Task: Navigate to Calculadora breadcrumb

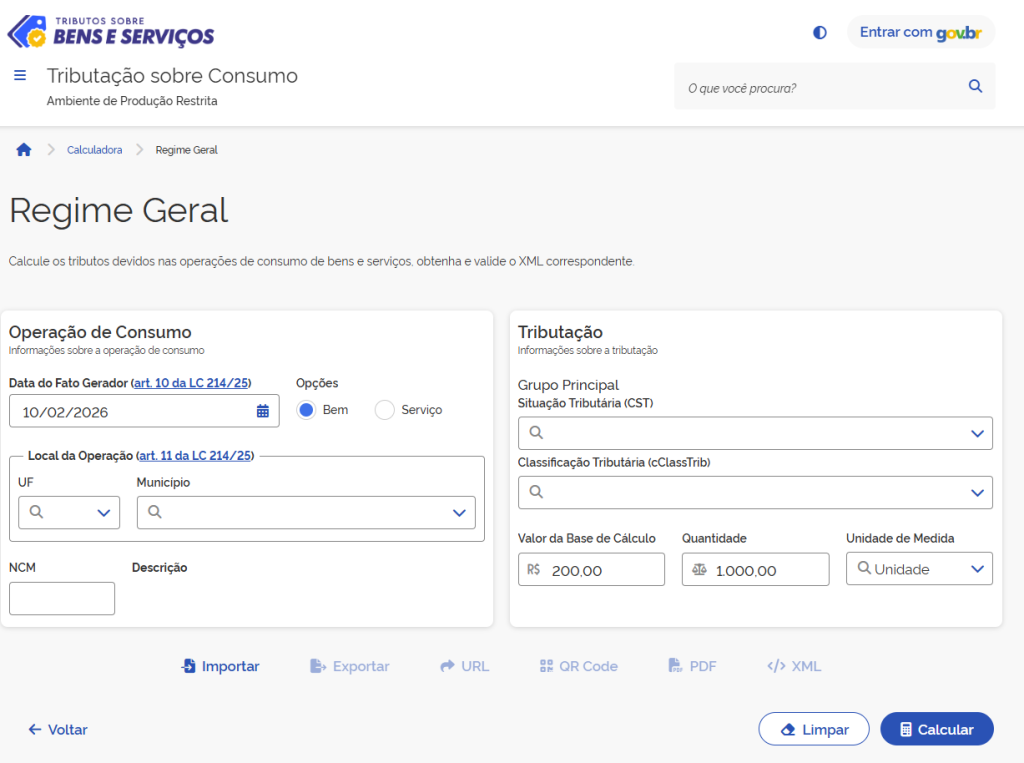Action: pyautogui.click(x=94, y=150)
